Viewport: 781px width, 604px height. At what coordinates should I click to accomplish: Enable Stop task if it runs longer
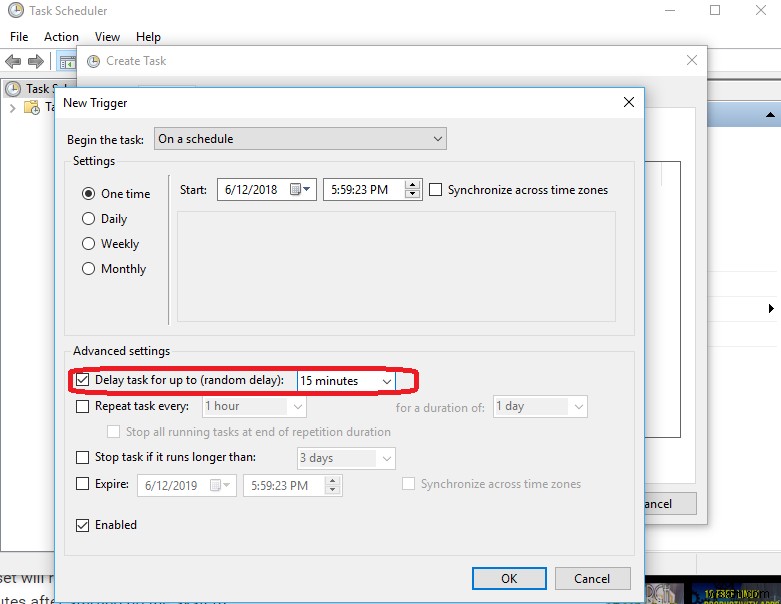click(x=82, y=457)
